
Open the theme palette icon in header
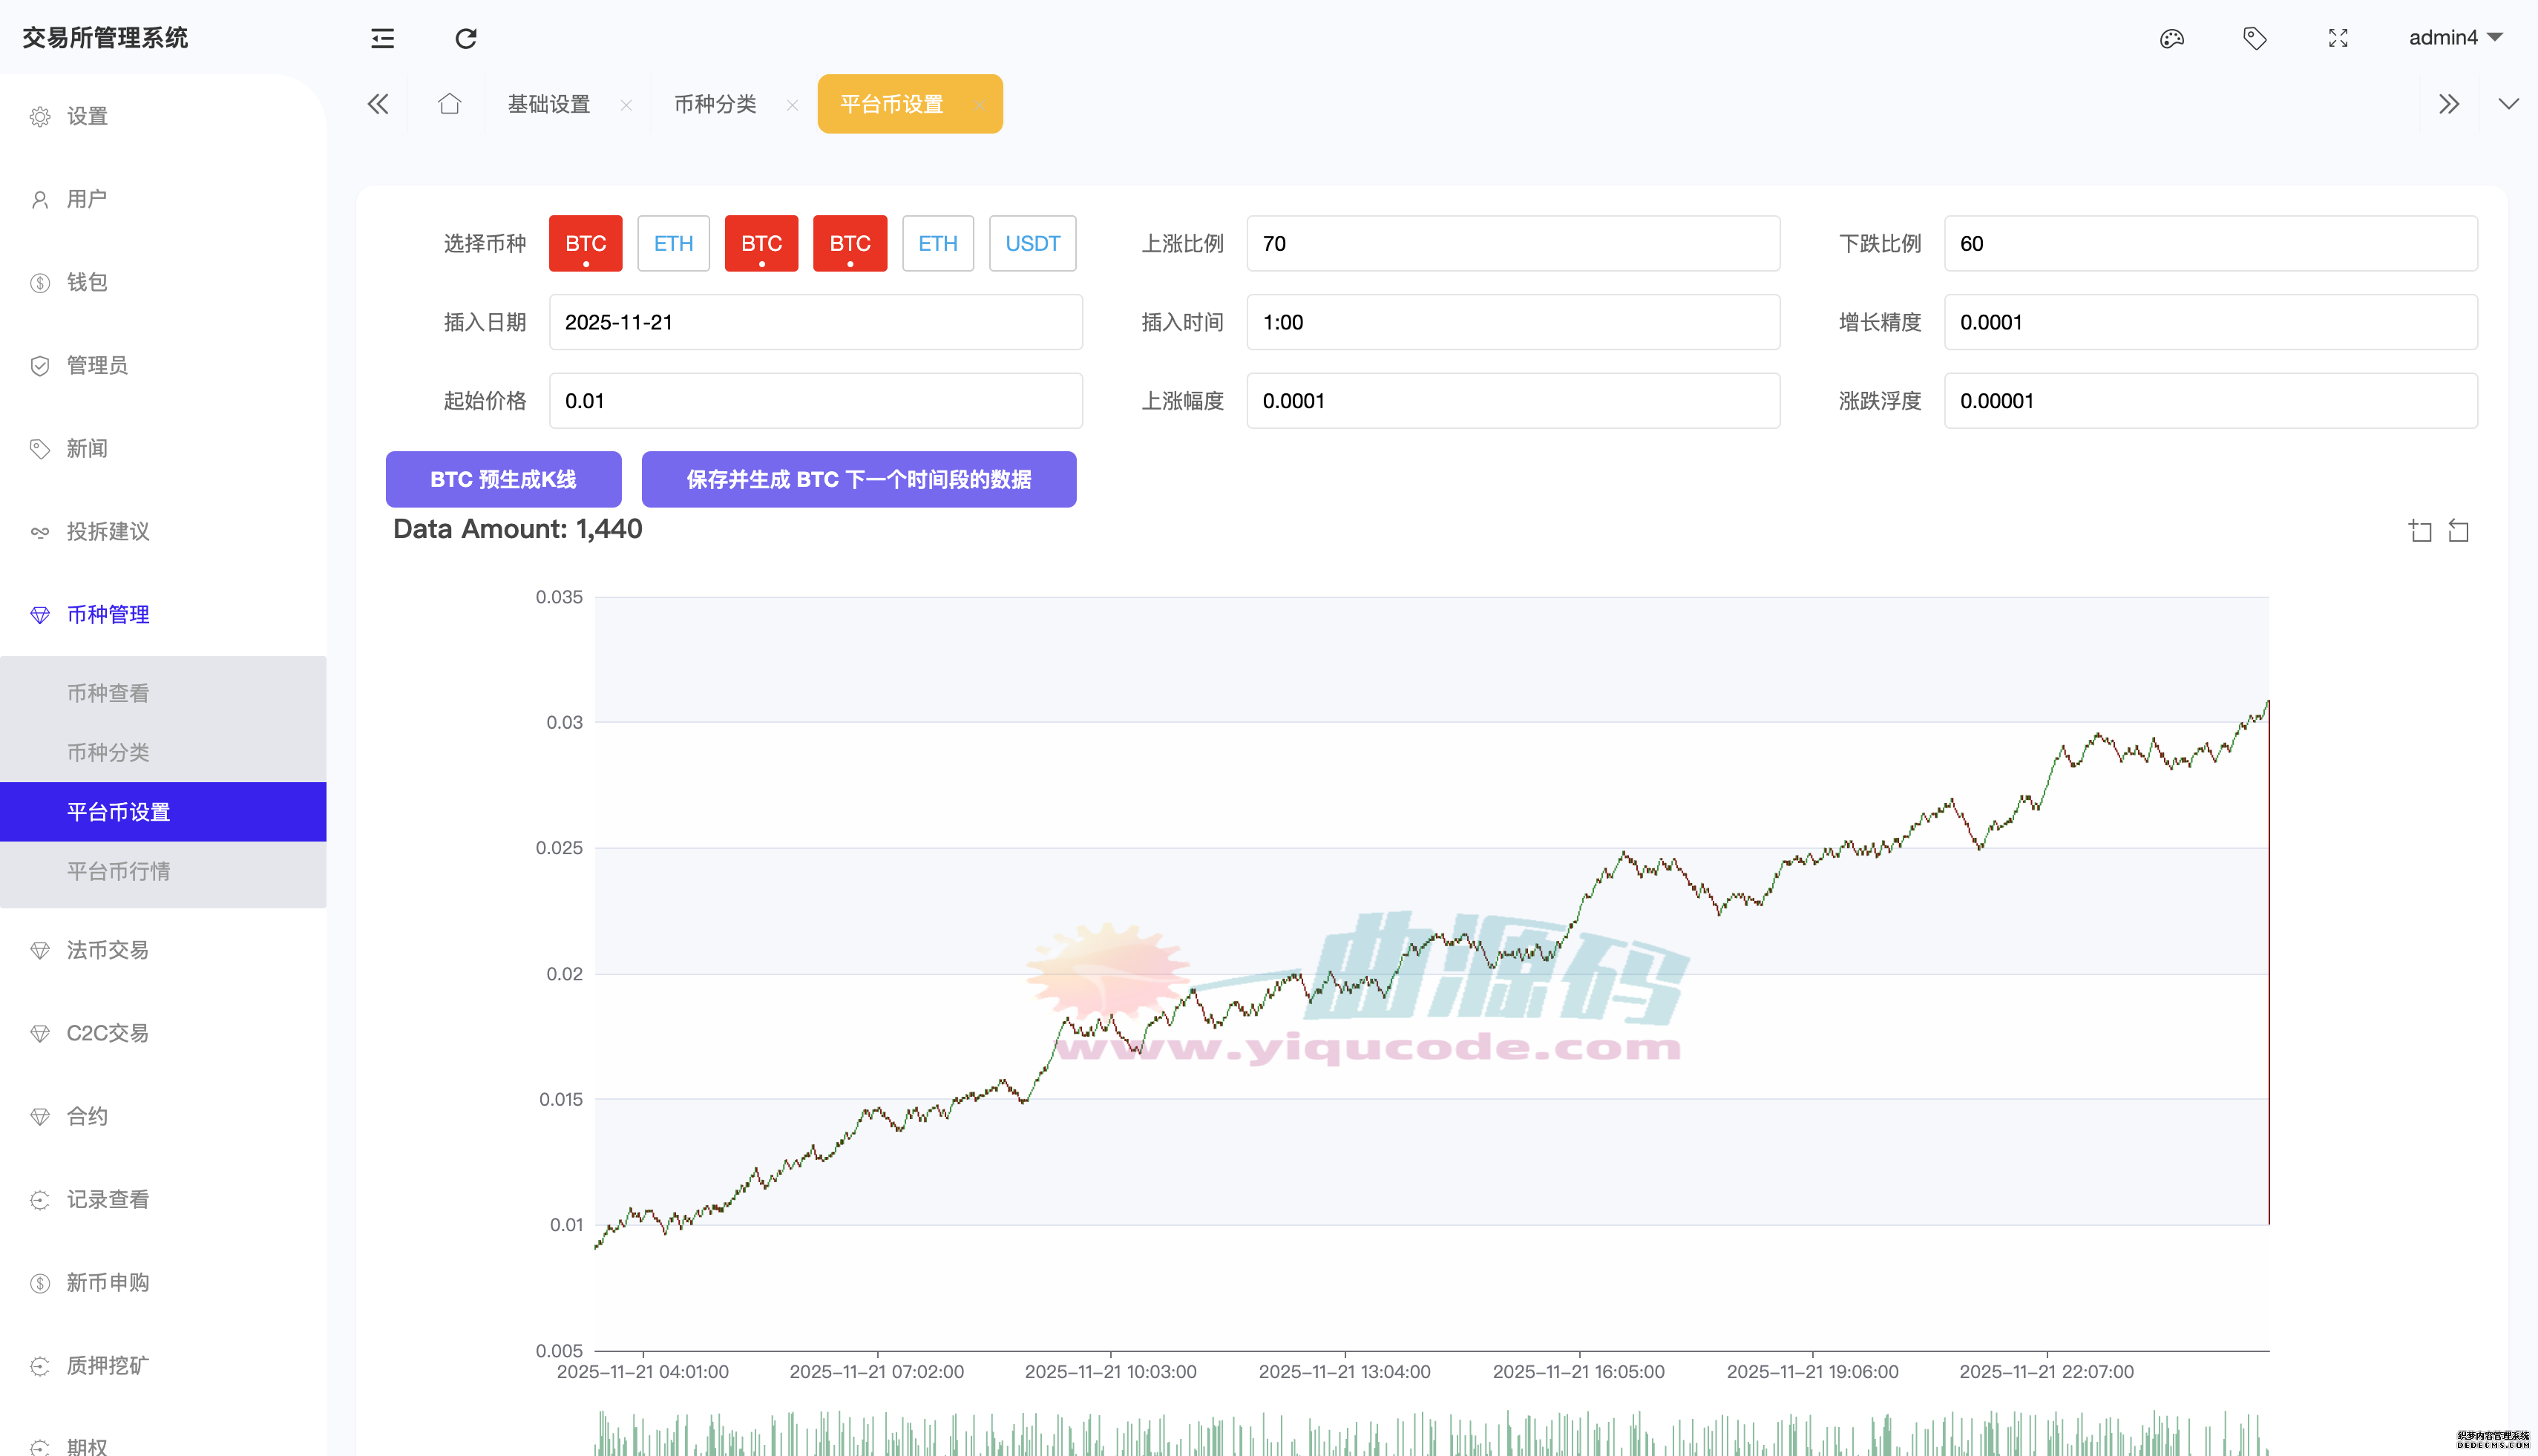click(x=2171, y=38)
